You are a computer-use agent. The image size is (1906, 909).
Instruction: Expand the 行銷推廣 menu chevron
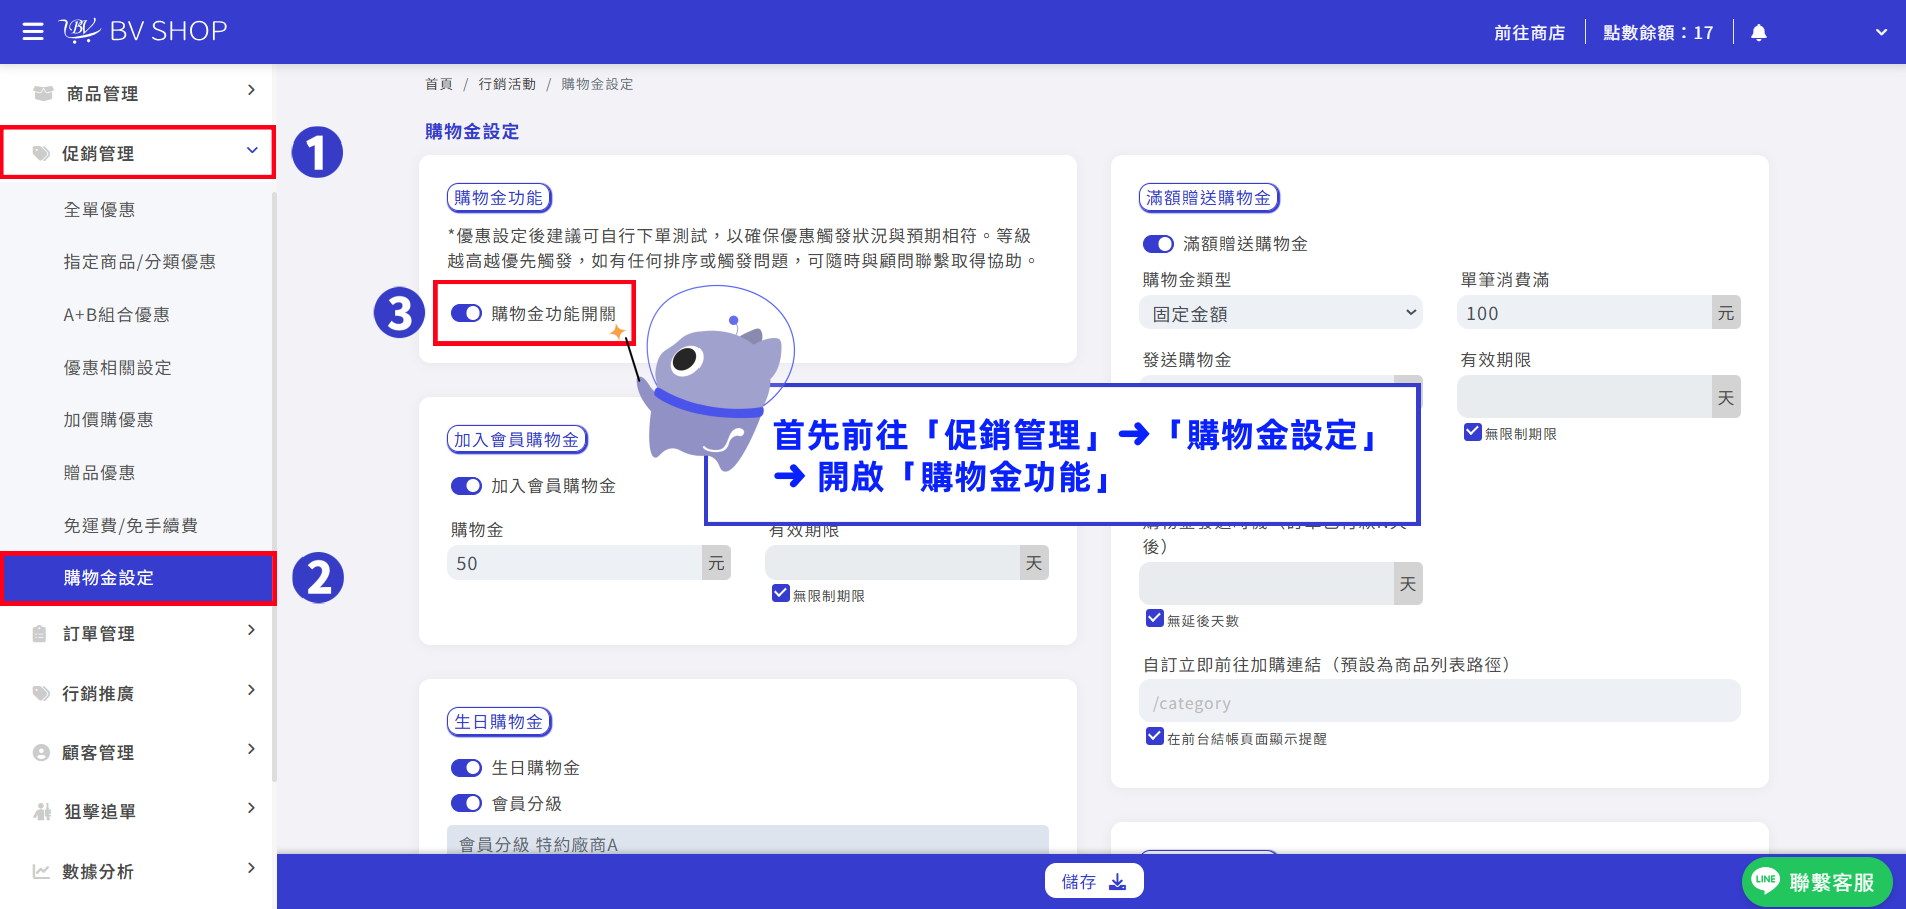point(251,691)
